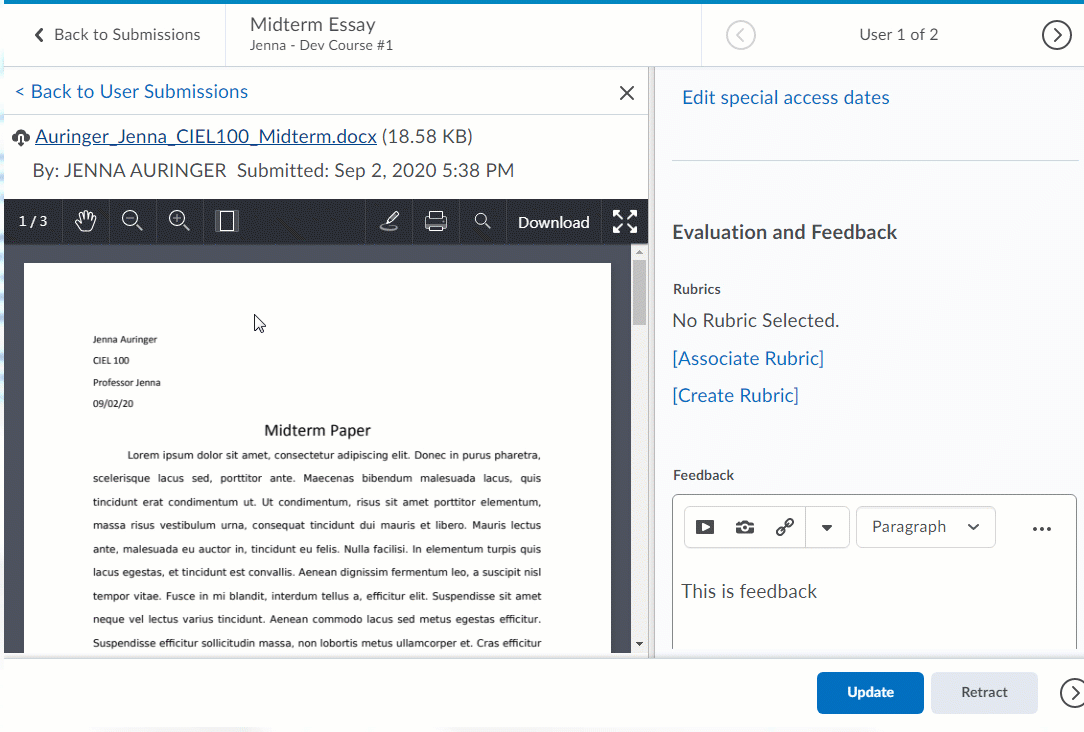Go Back to Submissions

pyautogui.click(x=118, y=35)
